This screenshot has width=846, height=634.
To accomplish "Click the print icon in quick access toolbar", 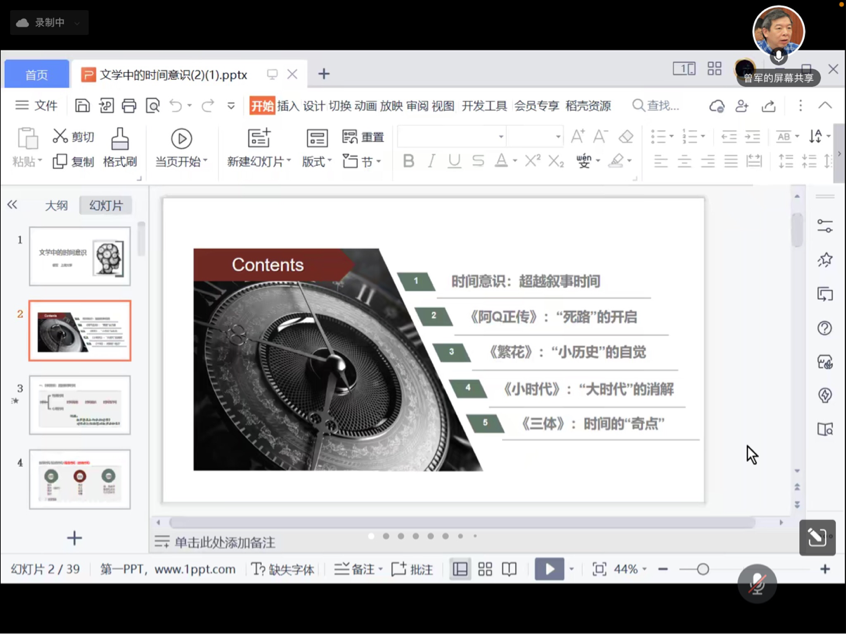I will (129, 105).
